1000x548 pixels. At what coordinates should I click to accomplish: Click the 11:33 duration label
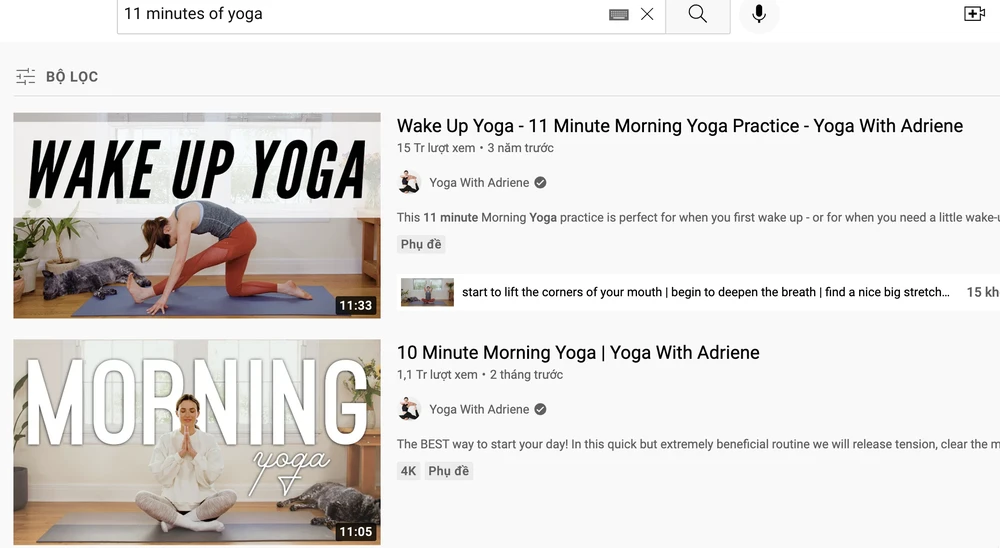click(x=355, y=306)
